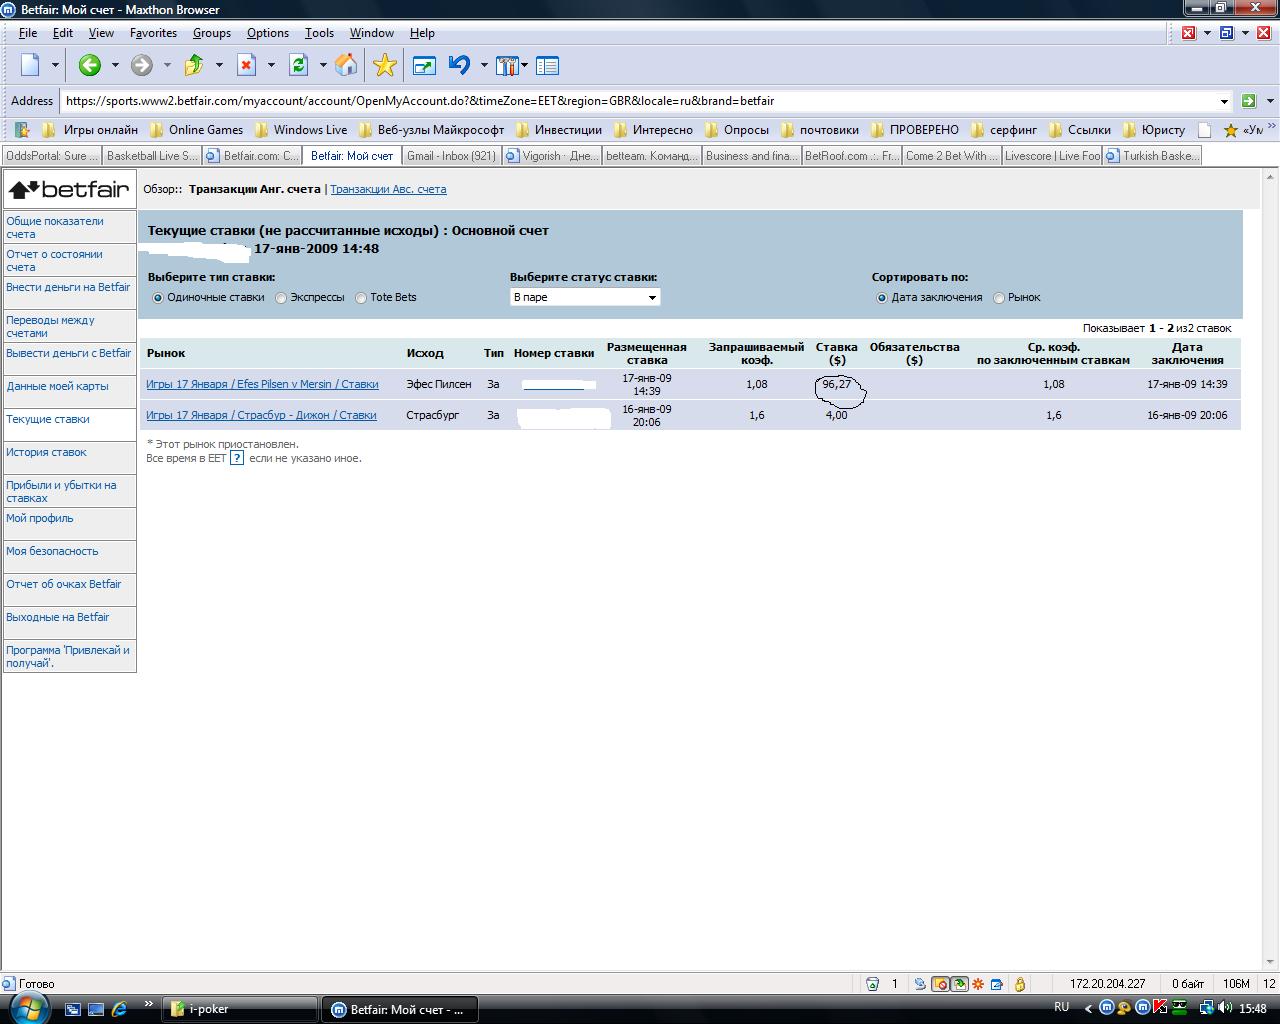The width and height of the screenshot is (1280, 1024).
Task: Click the Транзакции Авс. счета link
Action: (x=388, y=189)
